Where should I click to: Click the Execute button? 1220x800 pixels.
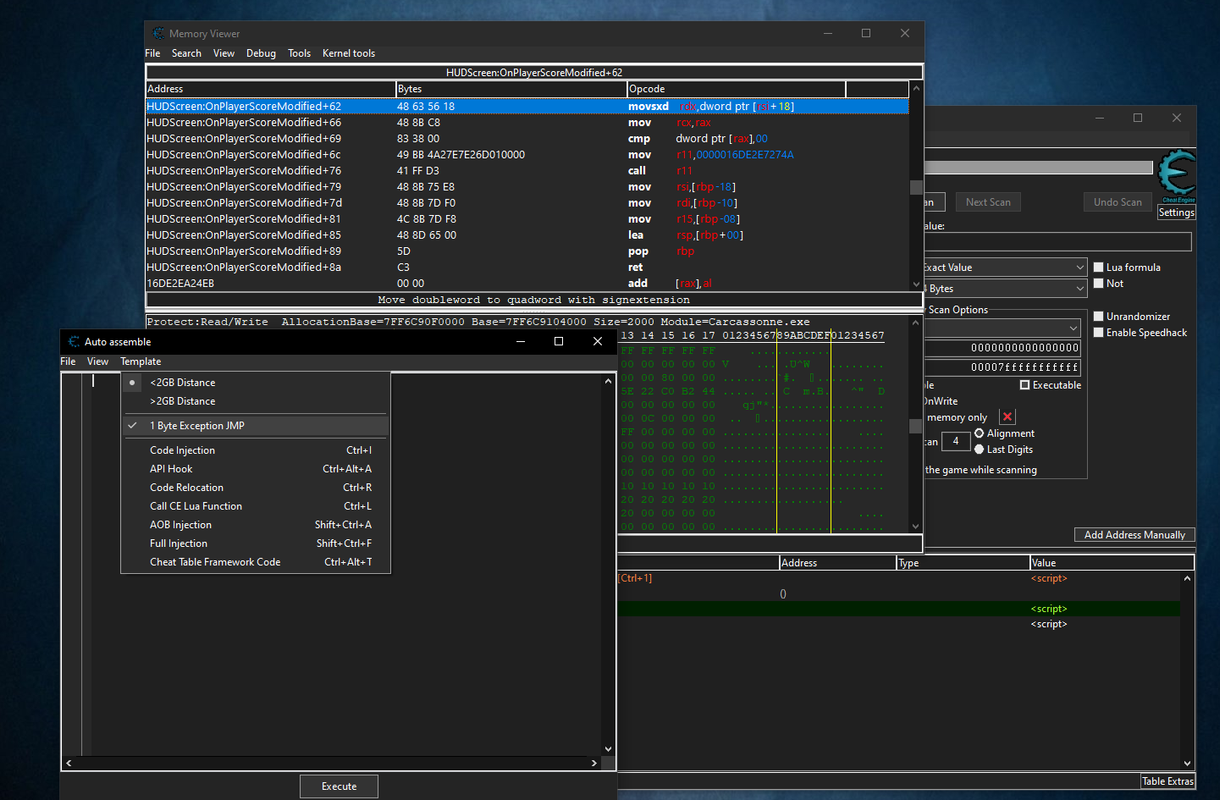pyautogui.click(x=339, y=786)
